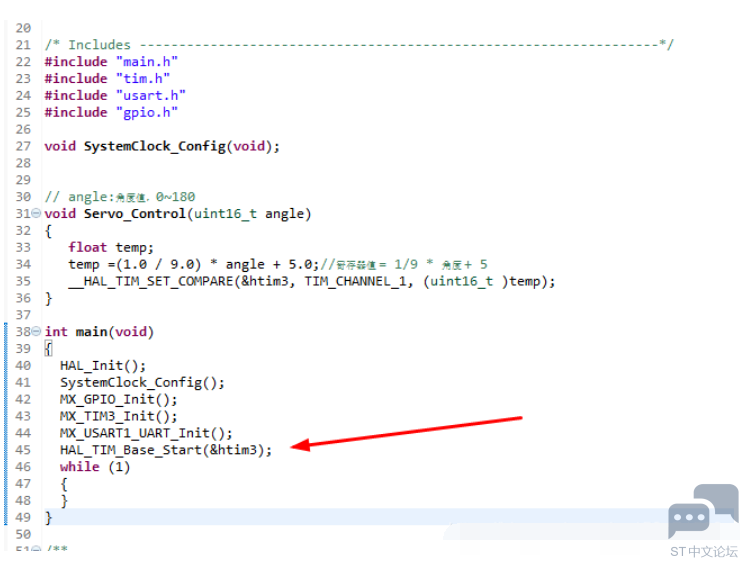
Task: Click the MX_GPIO_Init(); call
Action: [119, 399]
